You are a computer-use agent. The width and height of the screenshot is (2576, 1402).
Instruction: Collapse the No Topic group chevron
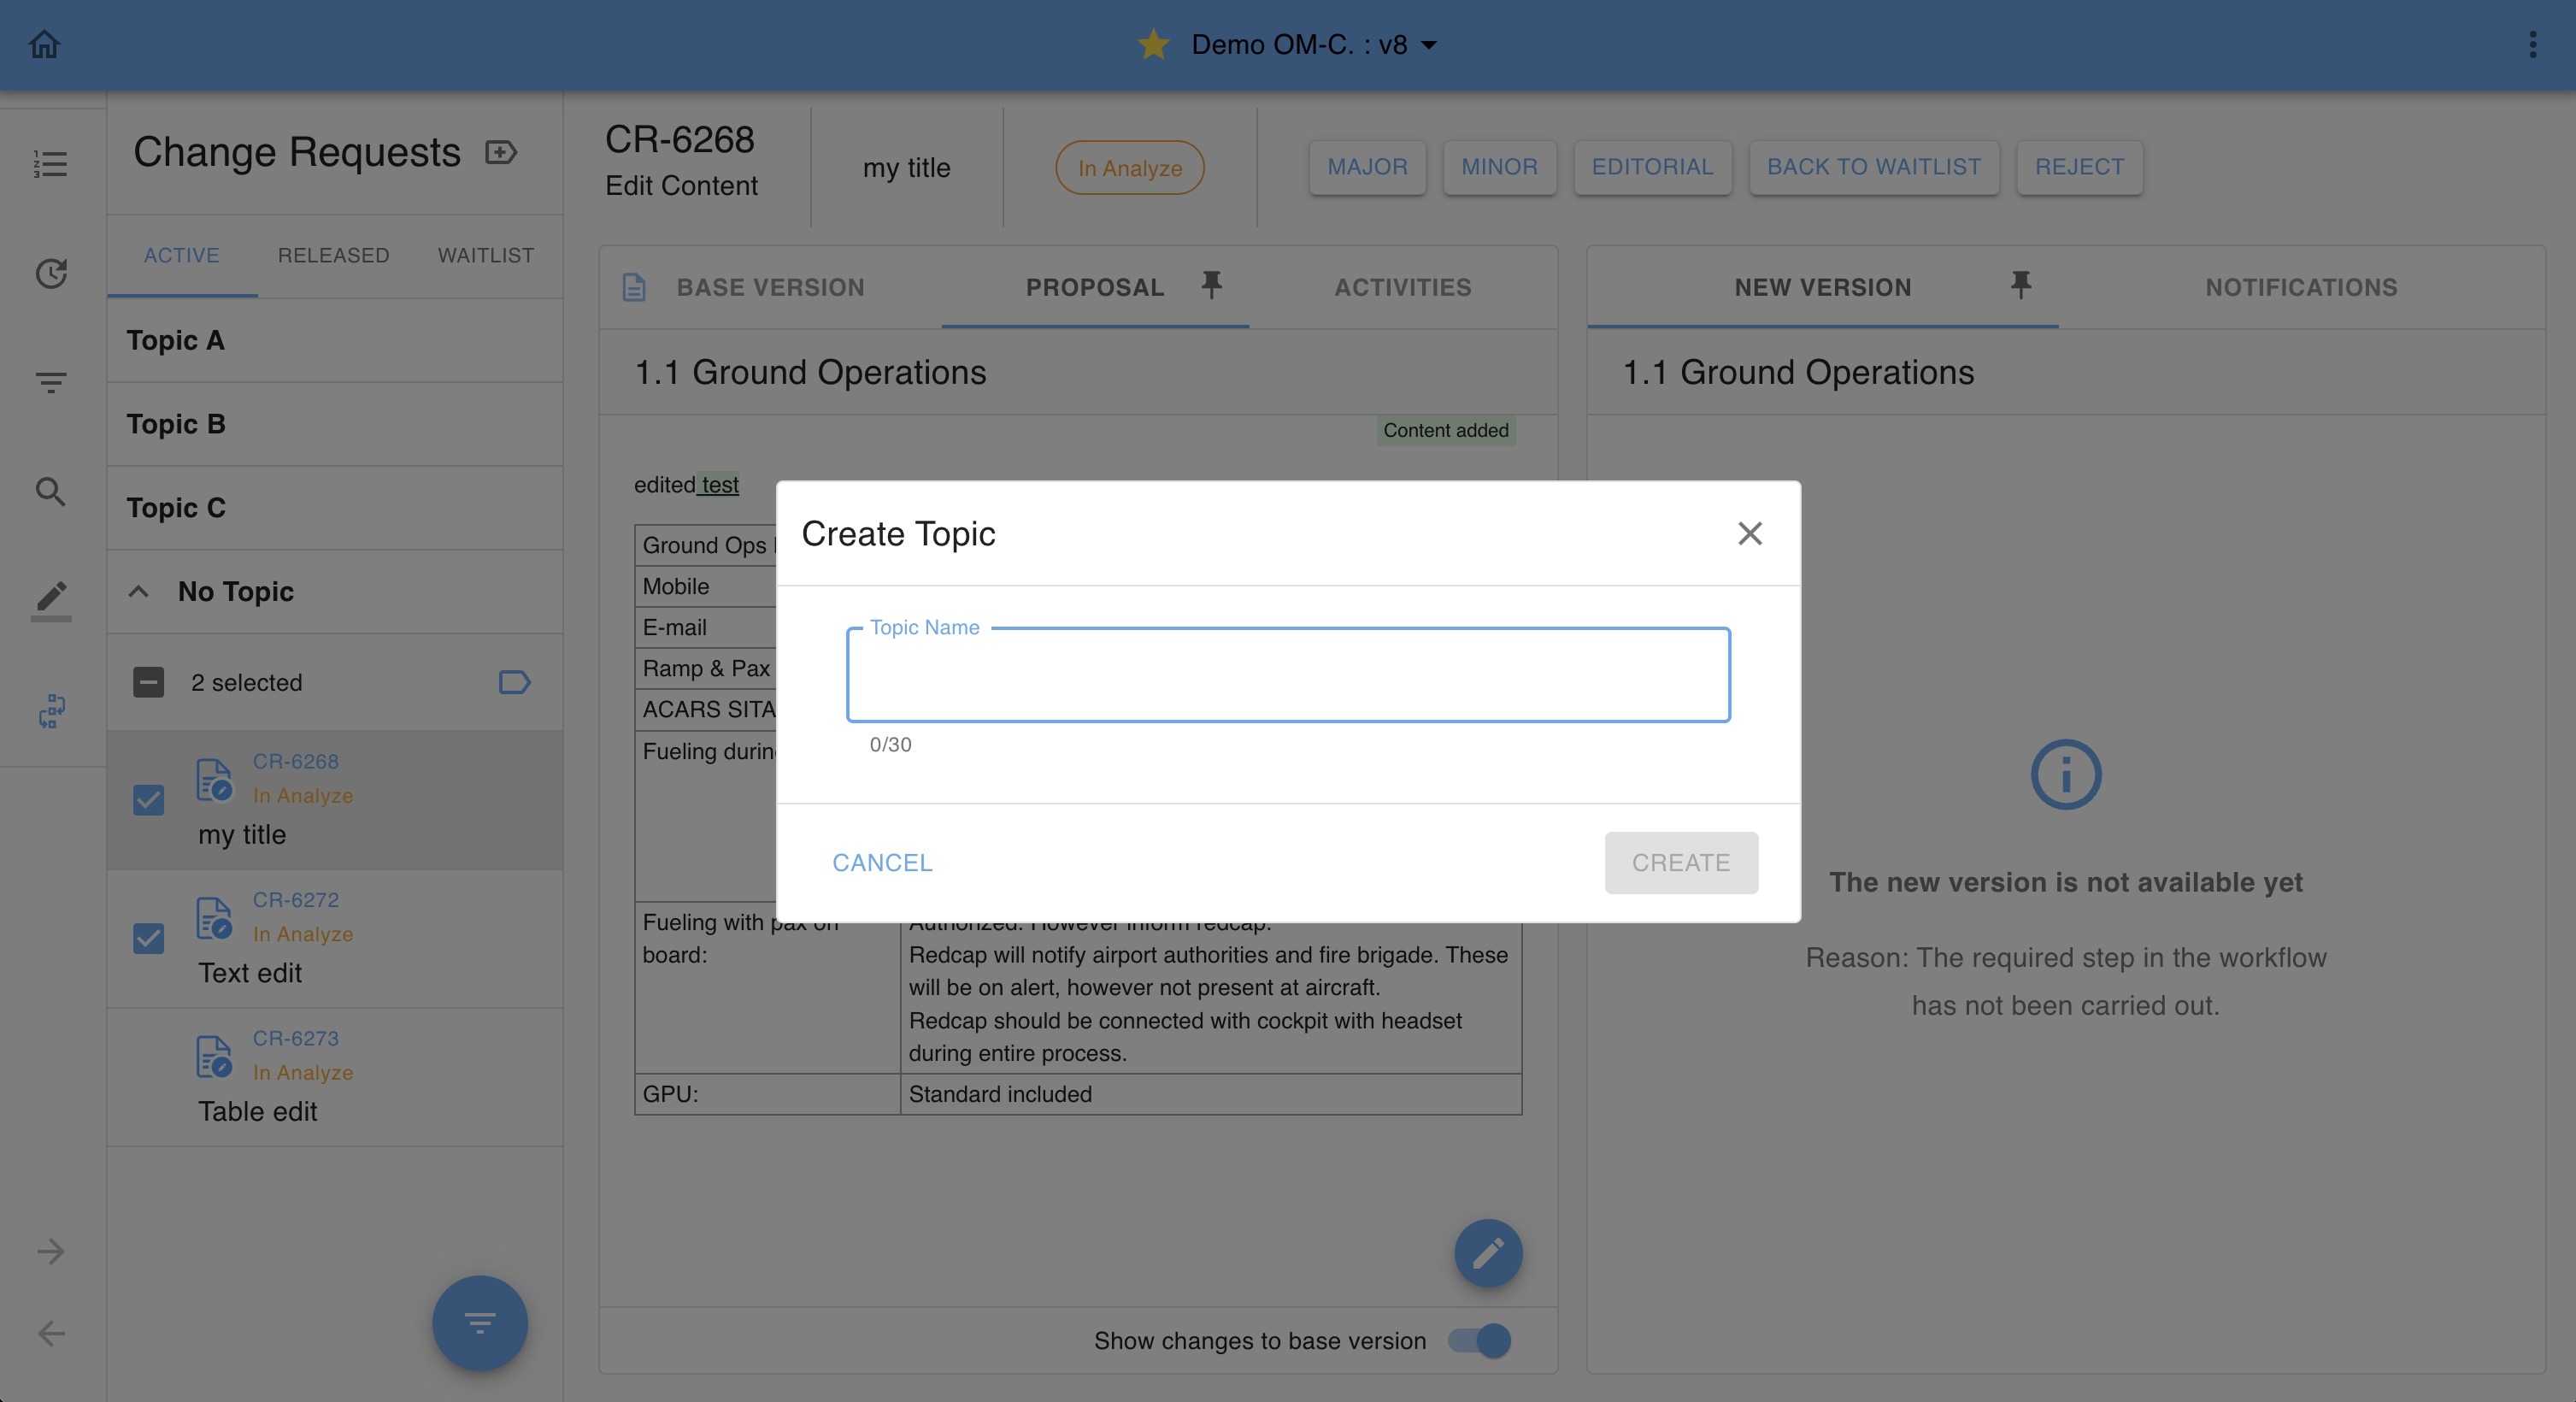pyautogui.click(x=139, y=592)
